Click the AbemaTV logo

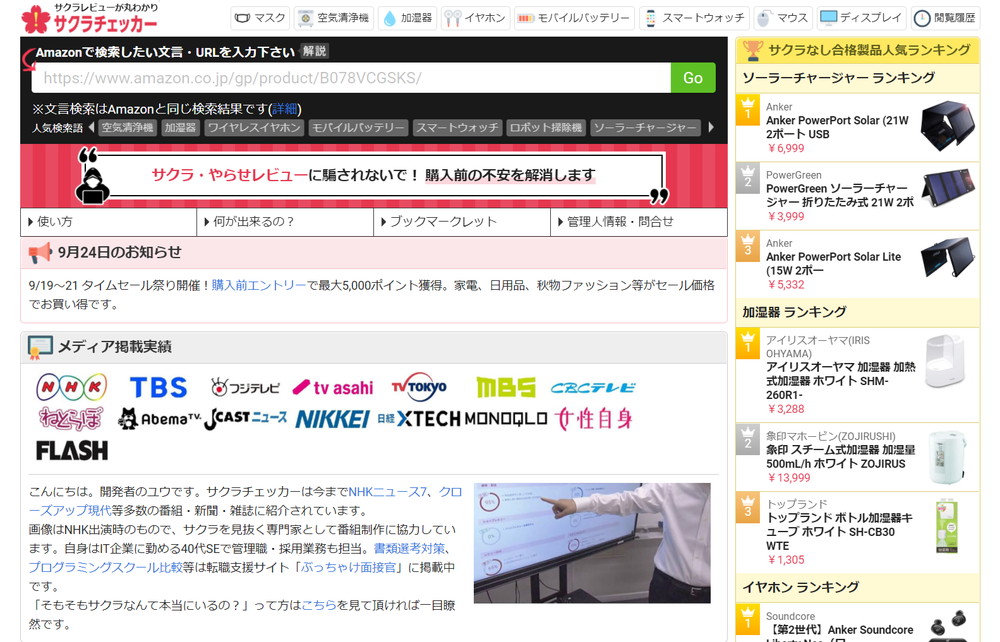(x=159, y=419)
